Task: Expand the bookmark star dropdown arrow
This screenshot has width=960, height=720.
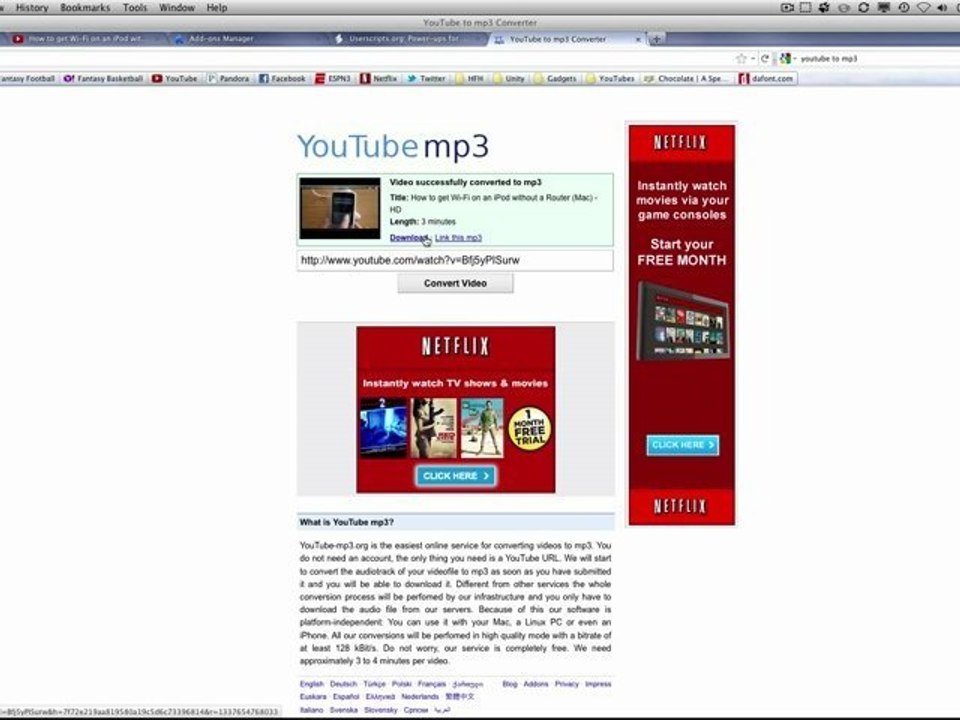Action: [x=752, y=59]
